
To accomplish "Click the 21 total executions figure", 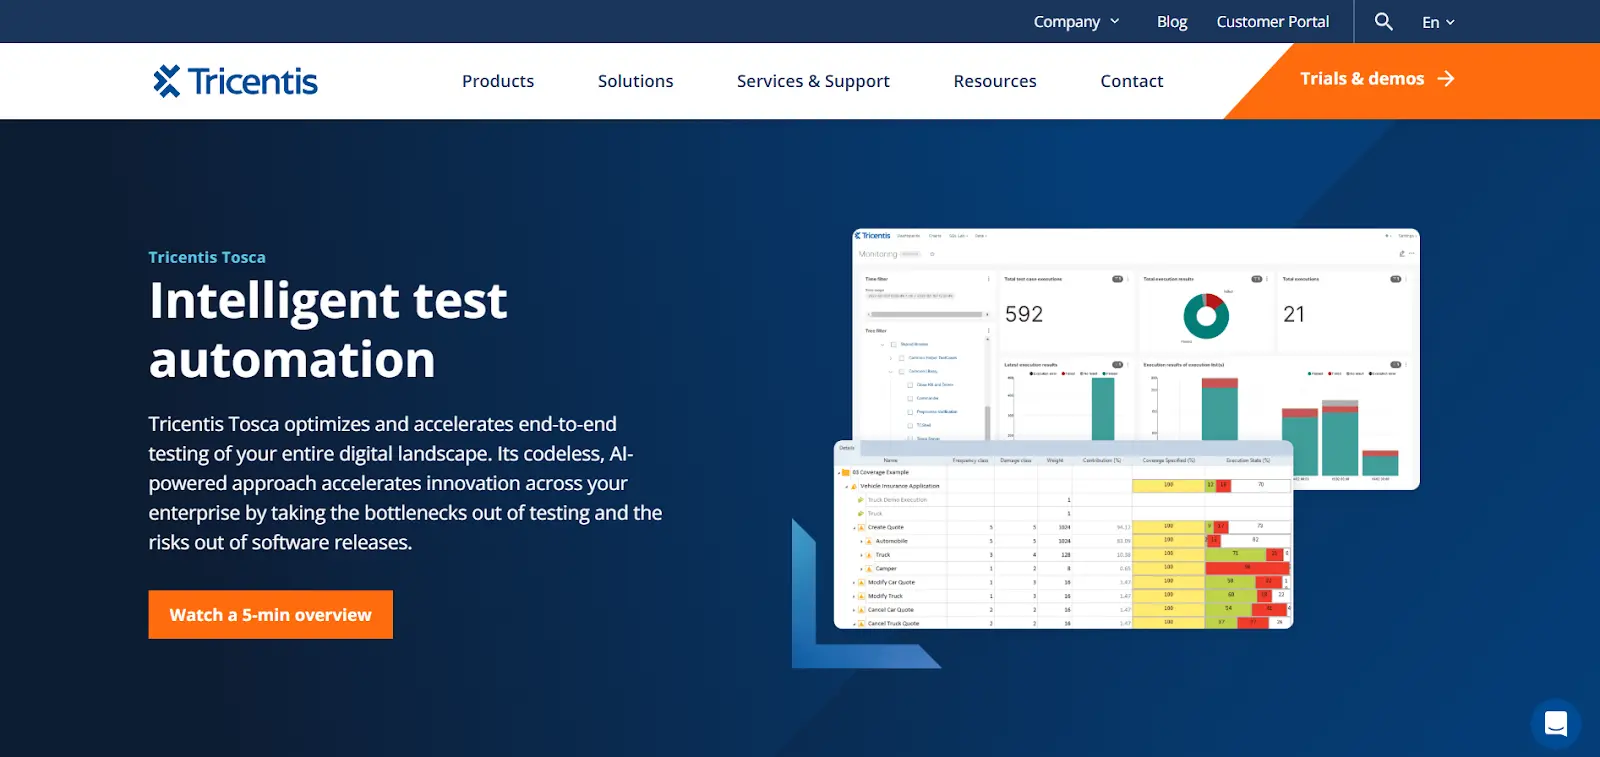I will (1294, 314).
